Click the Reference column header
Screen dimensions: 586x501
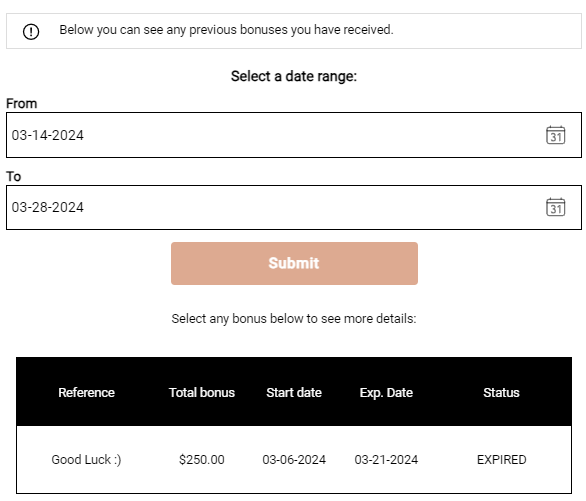(86, 393)
